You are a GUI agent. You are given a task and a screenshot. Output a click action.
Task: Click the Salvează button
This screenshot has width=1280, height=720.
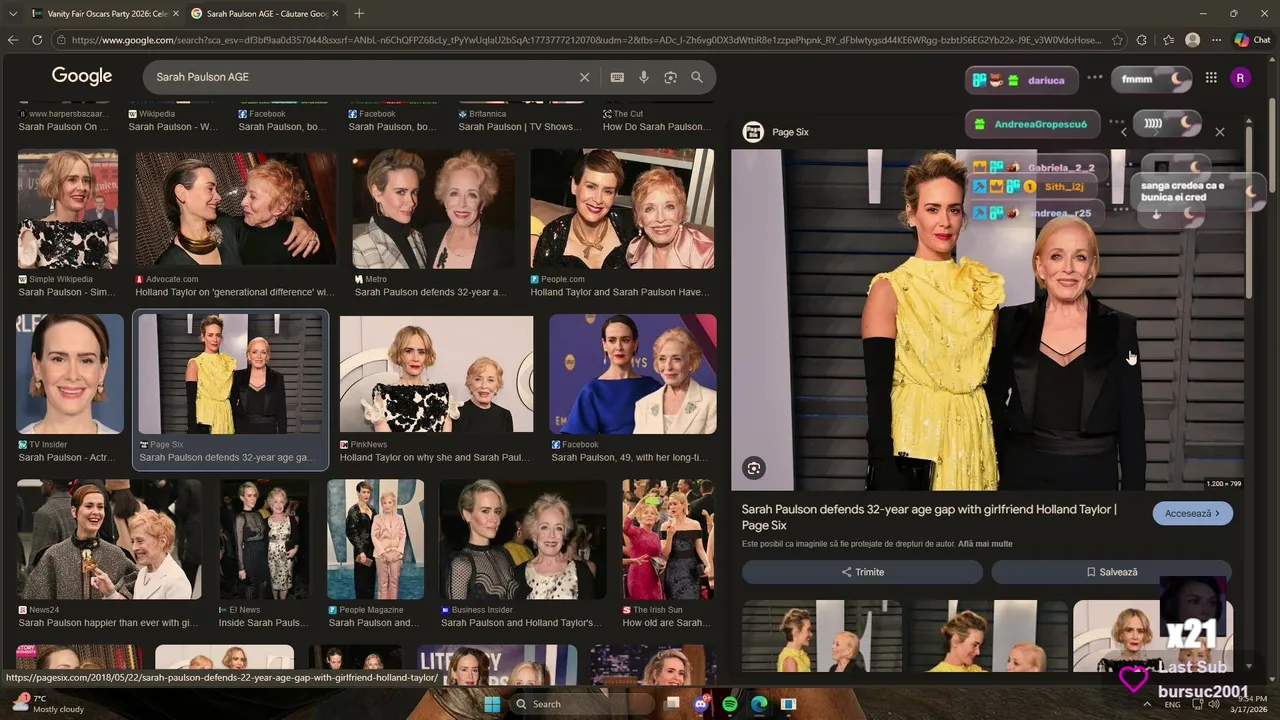(x=1111, y=572)
